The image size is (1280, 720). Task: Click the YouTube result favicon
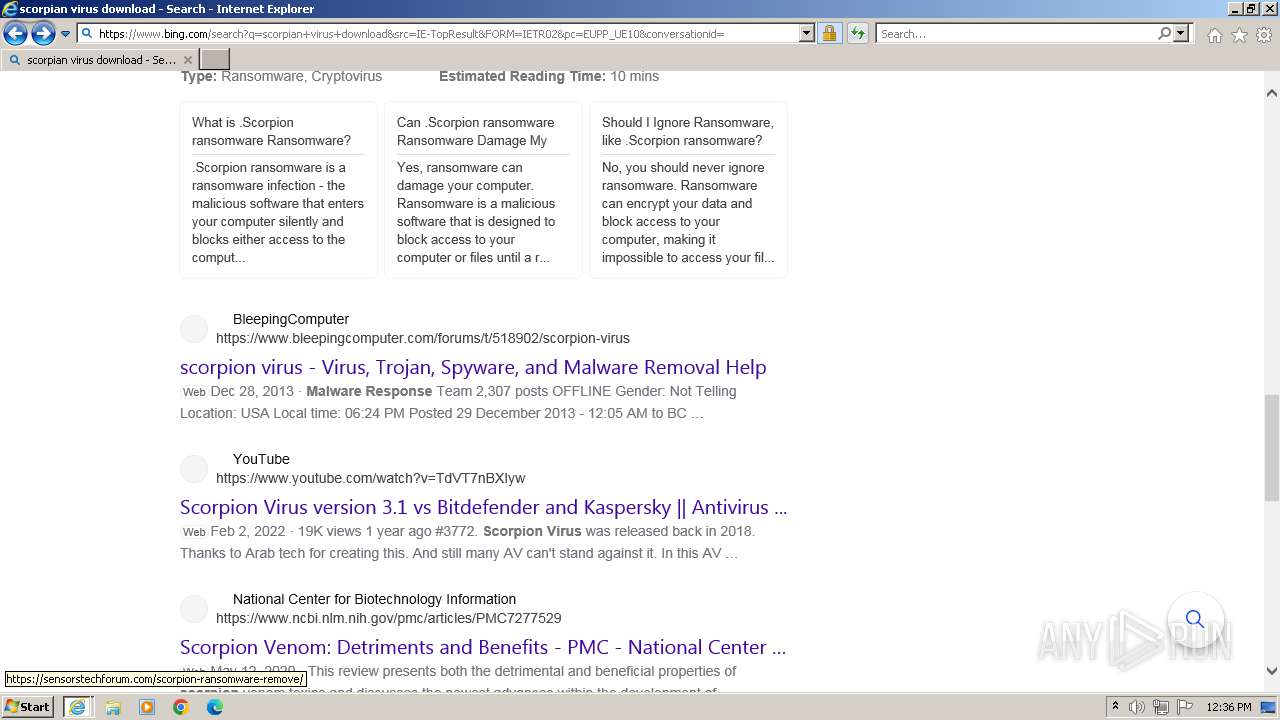[x=194, y=468]
